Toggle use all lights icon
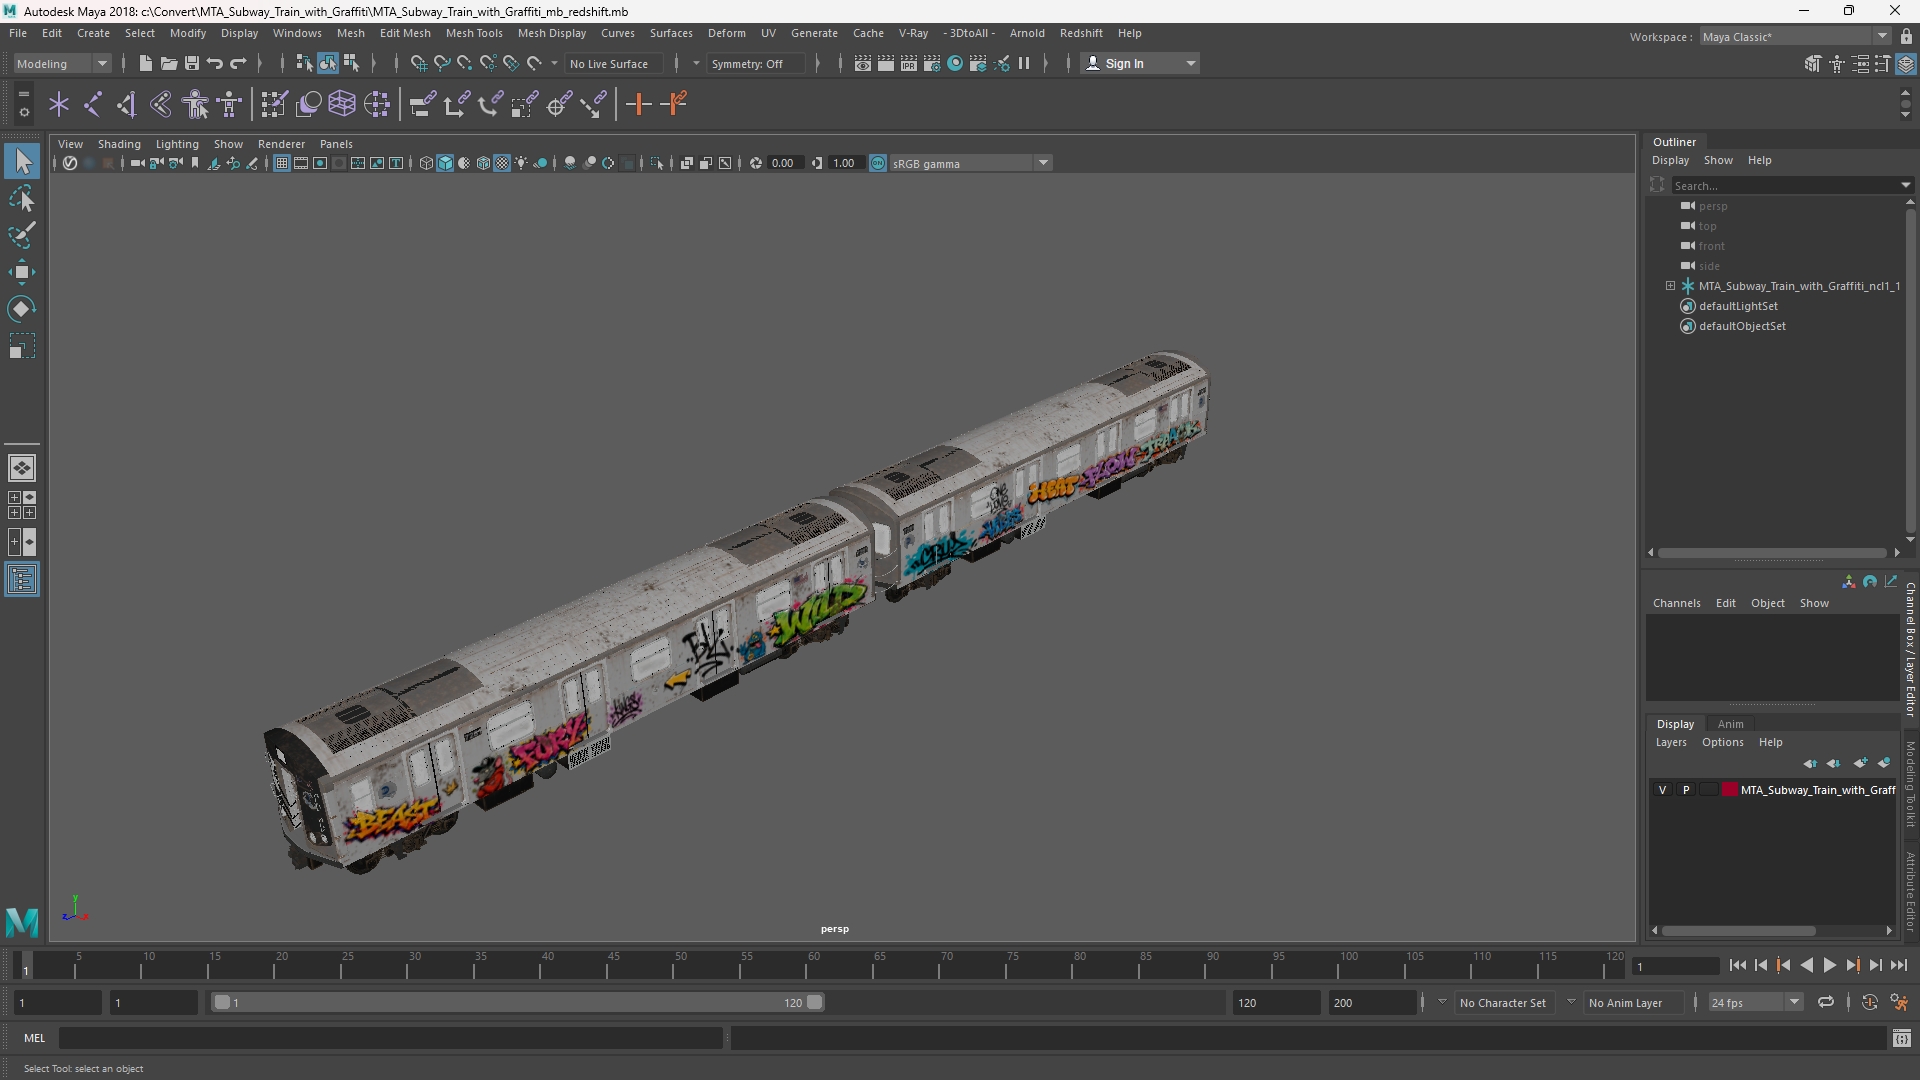 pos(521,163)
